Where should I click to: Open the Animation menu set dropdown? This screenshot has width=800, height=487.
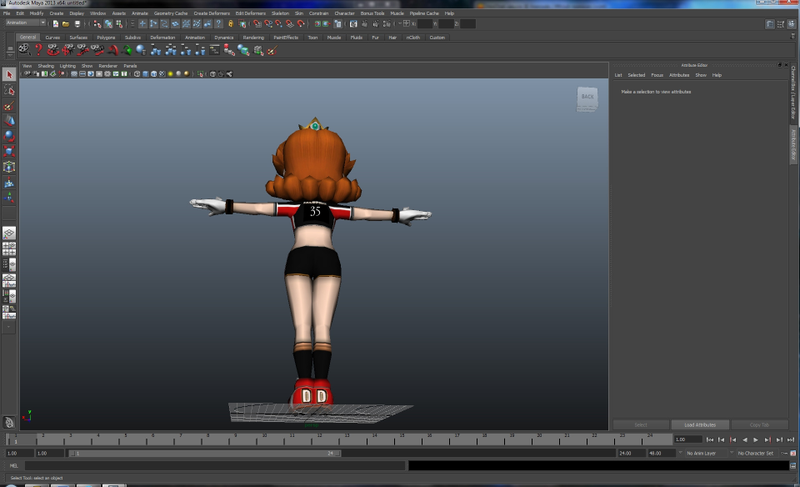coord(26,23)
